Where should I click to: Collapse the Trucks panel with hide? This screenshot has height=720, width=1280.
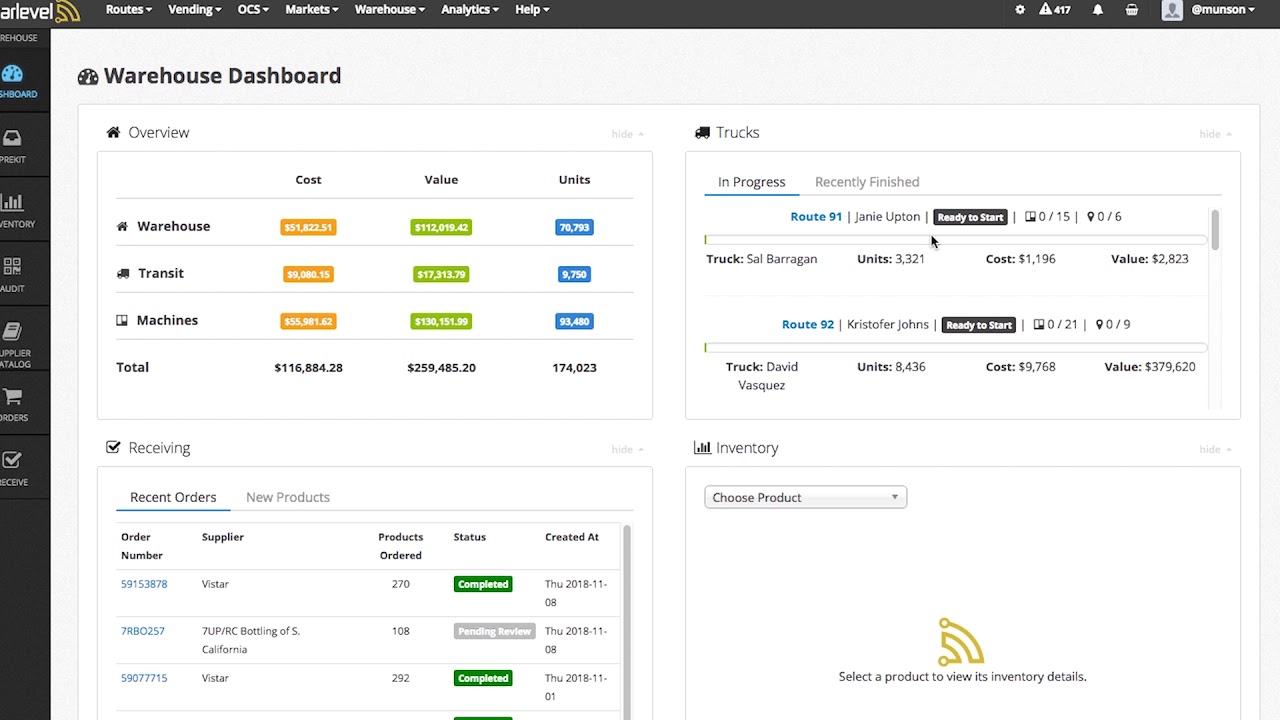click(x=1215, y=134)
